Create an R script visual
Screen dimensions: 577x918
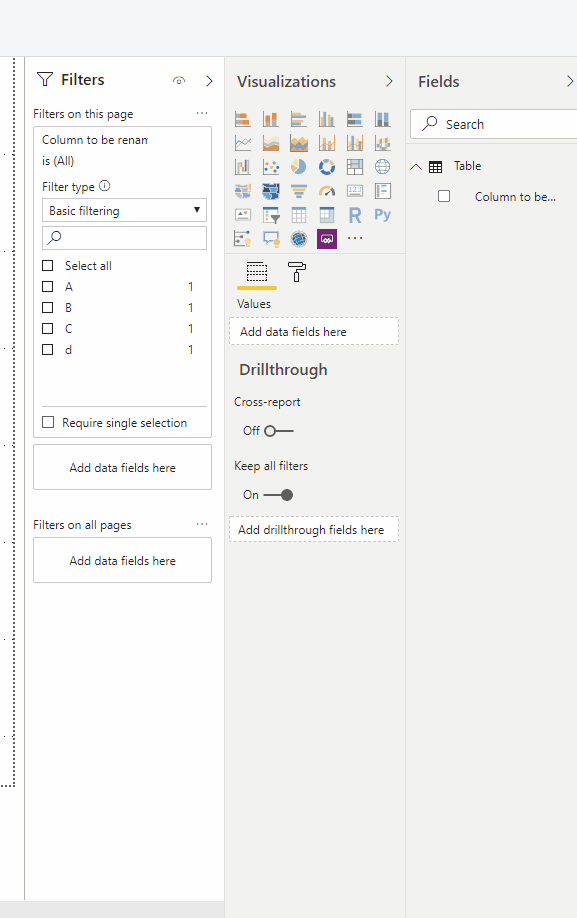pos(355,215)
